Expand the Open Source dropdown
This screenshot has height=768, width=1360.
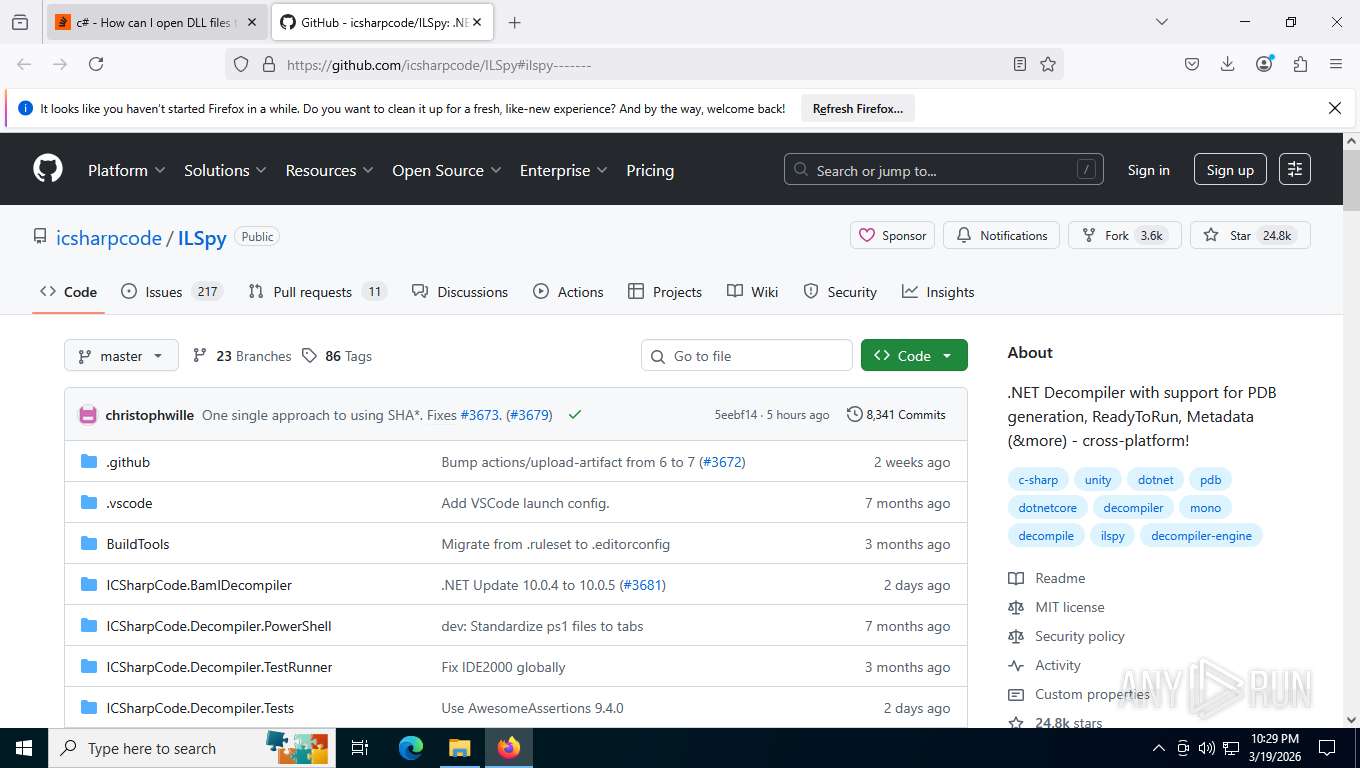446,170
